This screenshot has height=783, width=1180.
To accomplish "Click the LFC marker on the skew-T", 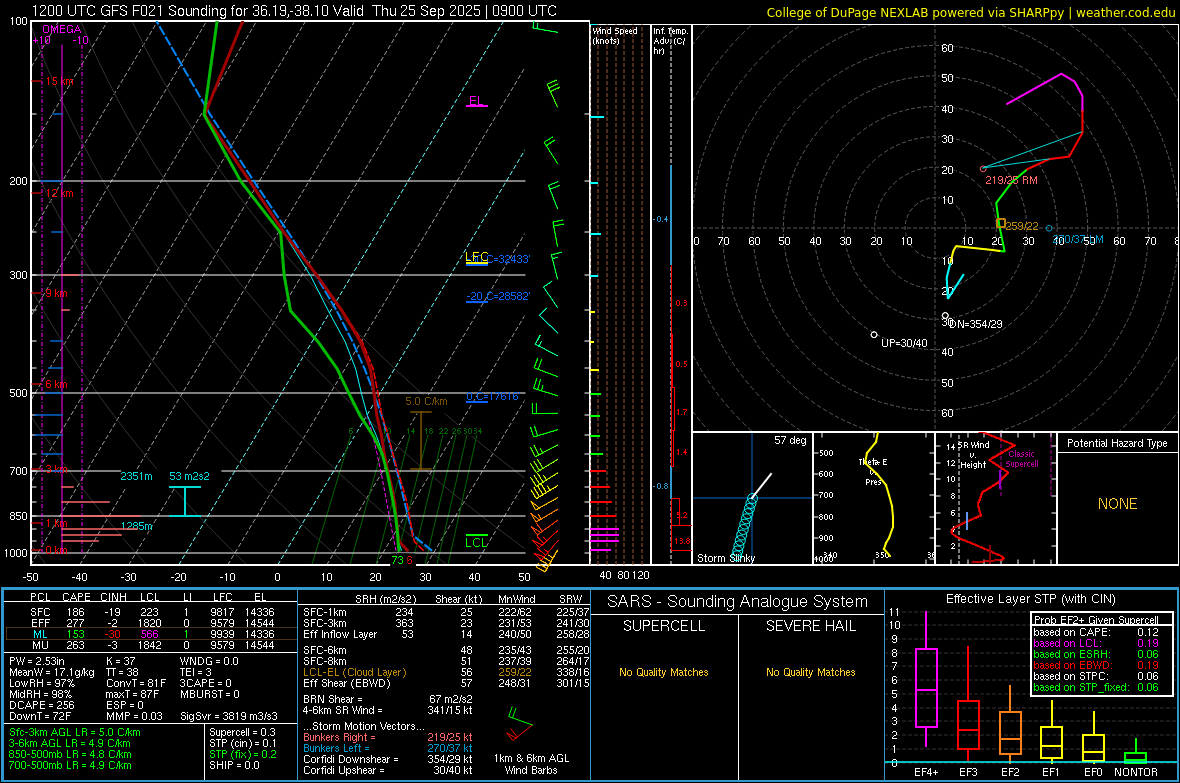I will pos(476,257).
